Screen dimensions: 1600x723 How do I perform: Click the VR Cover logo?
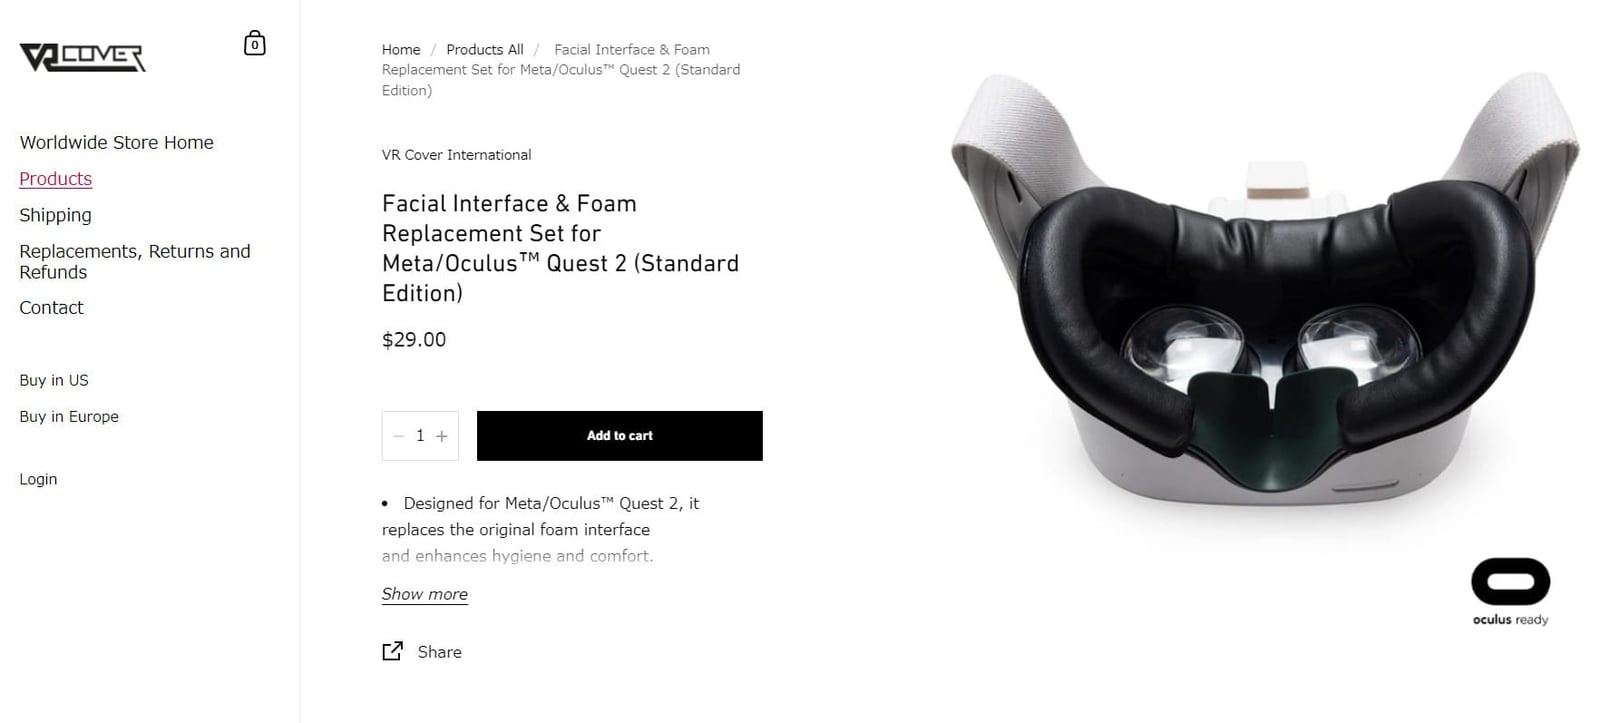tap(83, 57)
